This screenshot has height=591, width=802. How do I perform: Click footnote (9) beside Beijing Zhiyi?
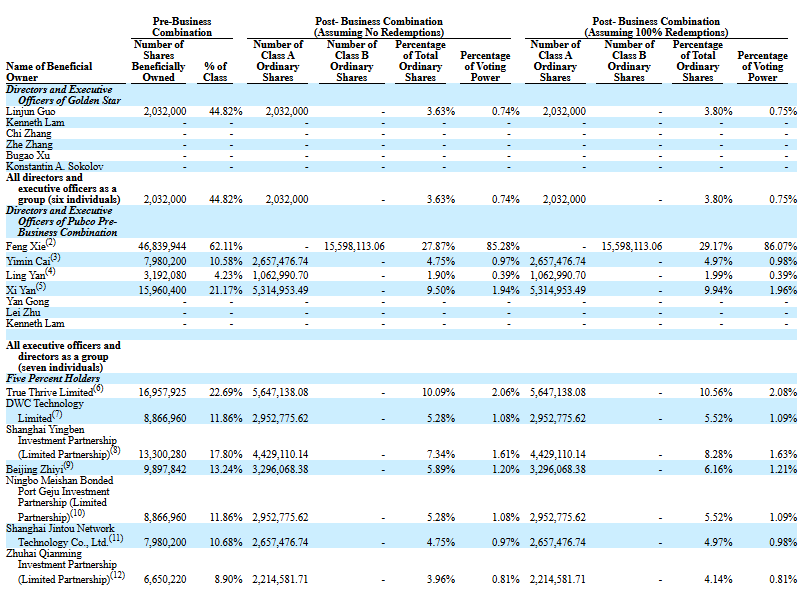click(68, 466)
